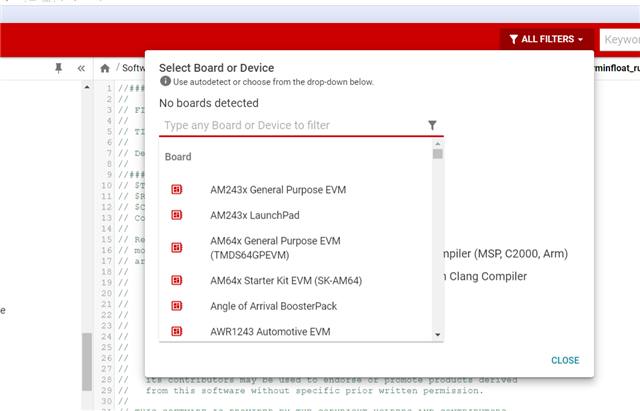This screenshot has width=640, height=411.
Task: Select AWR1243 Automotive EVM
Action: click(x=270, y=331)
